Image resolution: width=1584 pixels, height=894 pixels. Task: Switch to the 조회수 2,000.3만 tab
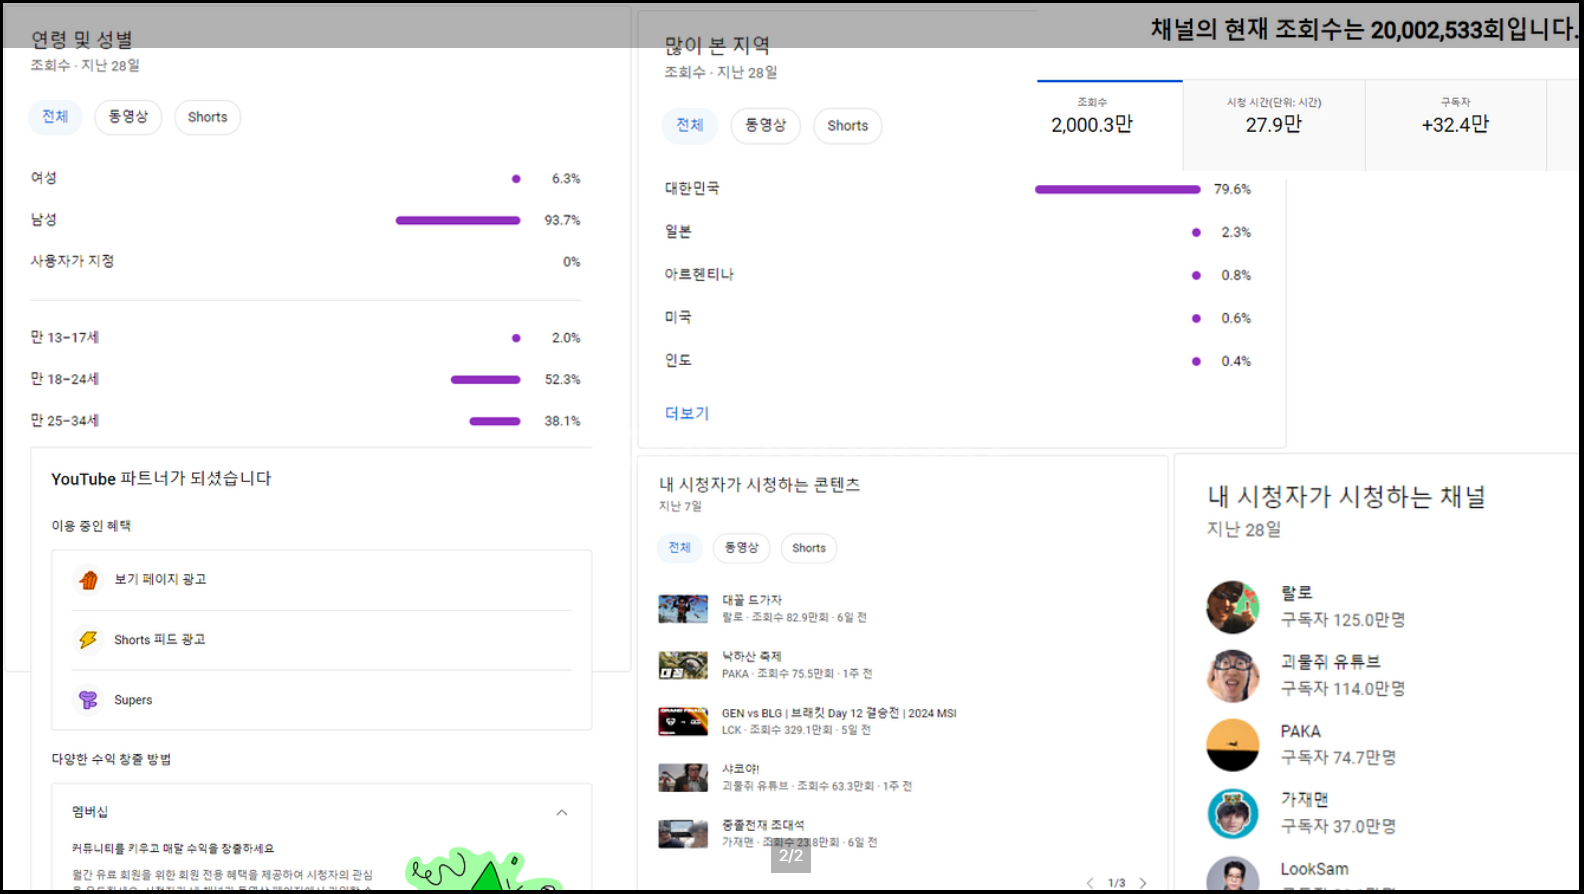[1110, 125]
